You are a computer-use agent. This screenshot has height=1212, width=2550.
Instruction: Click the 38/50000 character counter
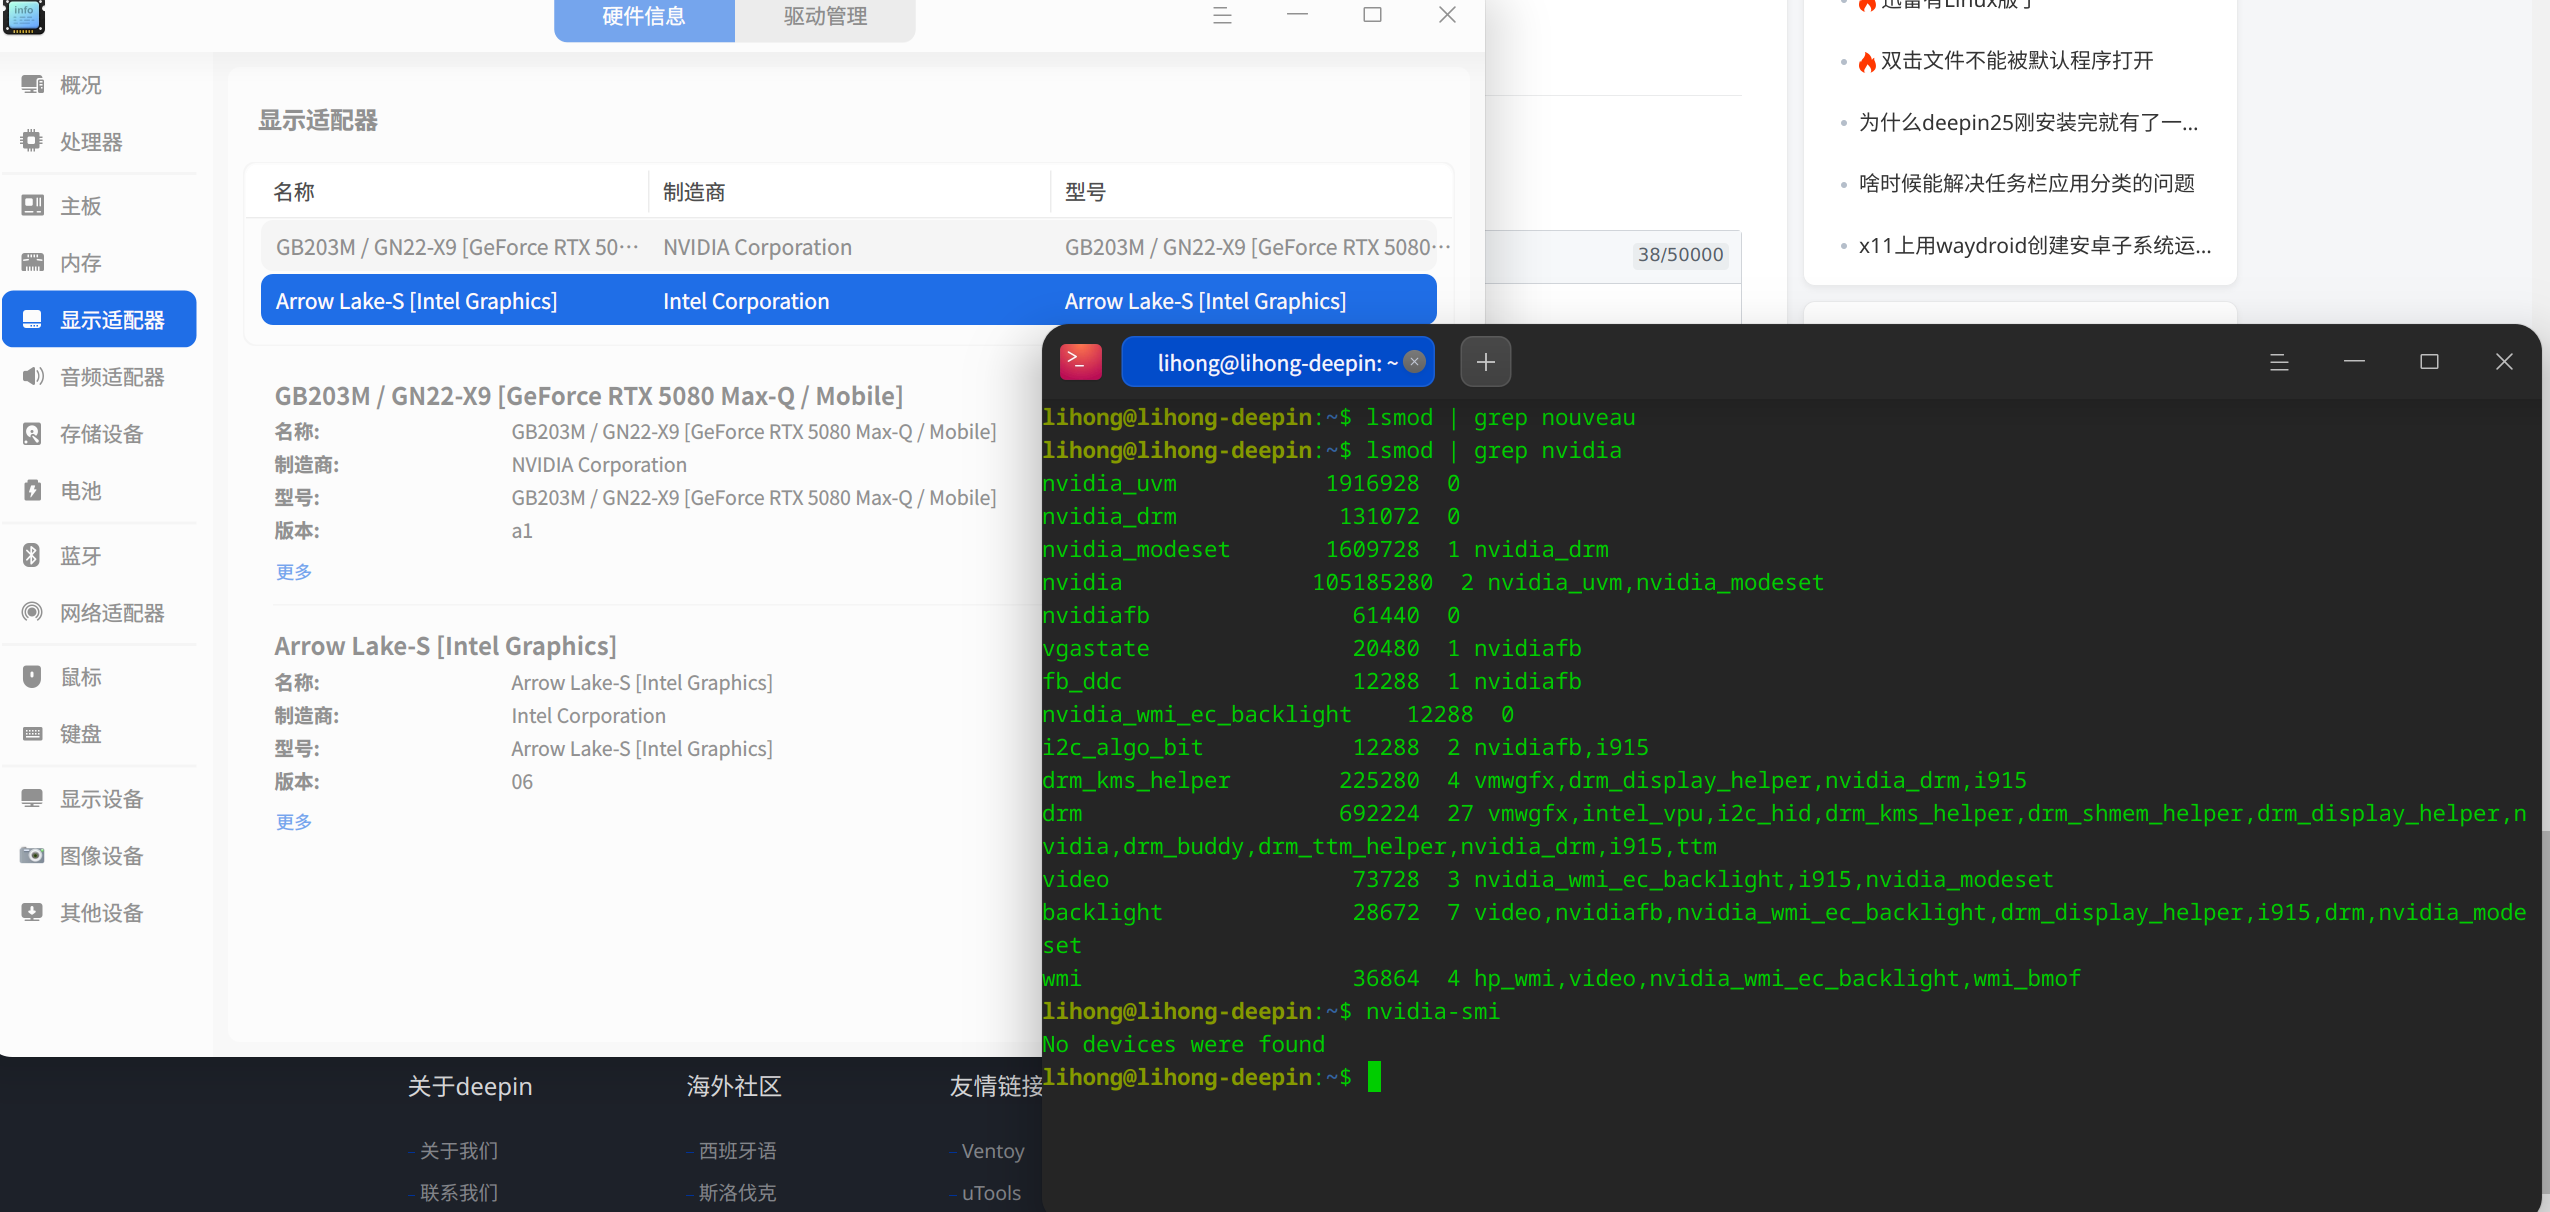pos(1680,255)
